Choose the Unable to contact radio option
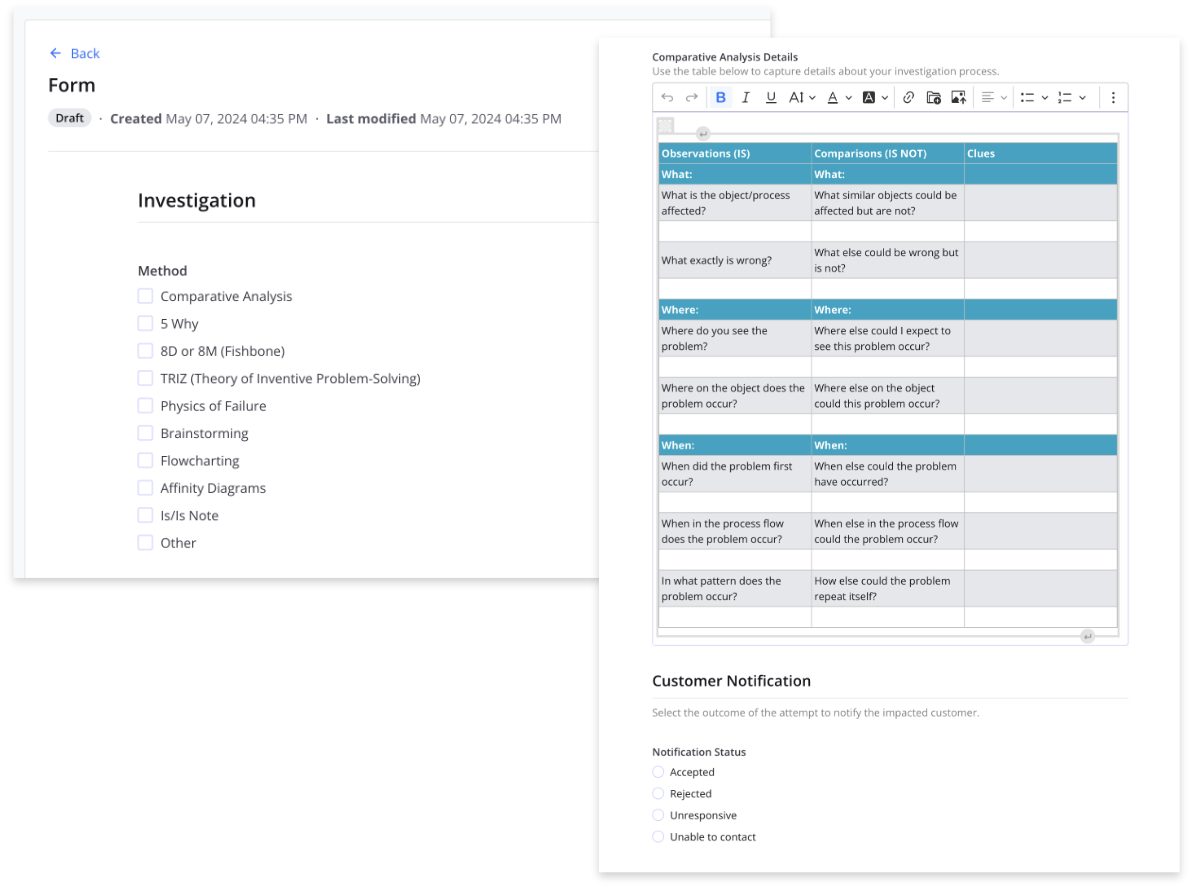Image resolution: width=1200 pixels, height=888 pixels. (658, 837)
